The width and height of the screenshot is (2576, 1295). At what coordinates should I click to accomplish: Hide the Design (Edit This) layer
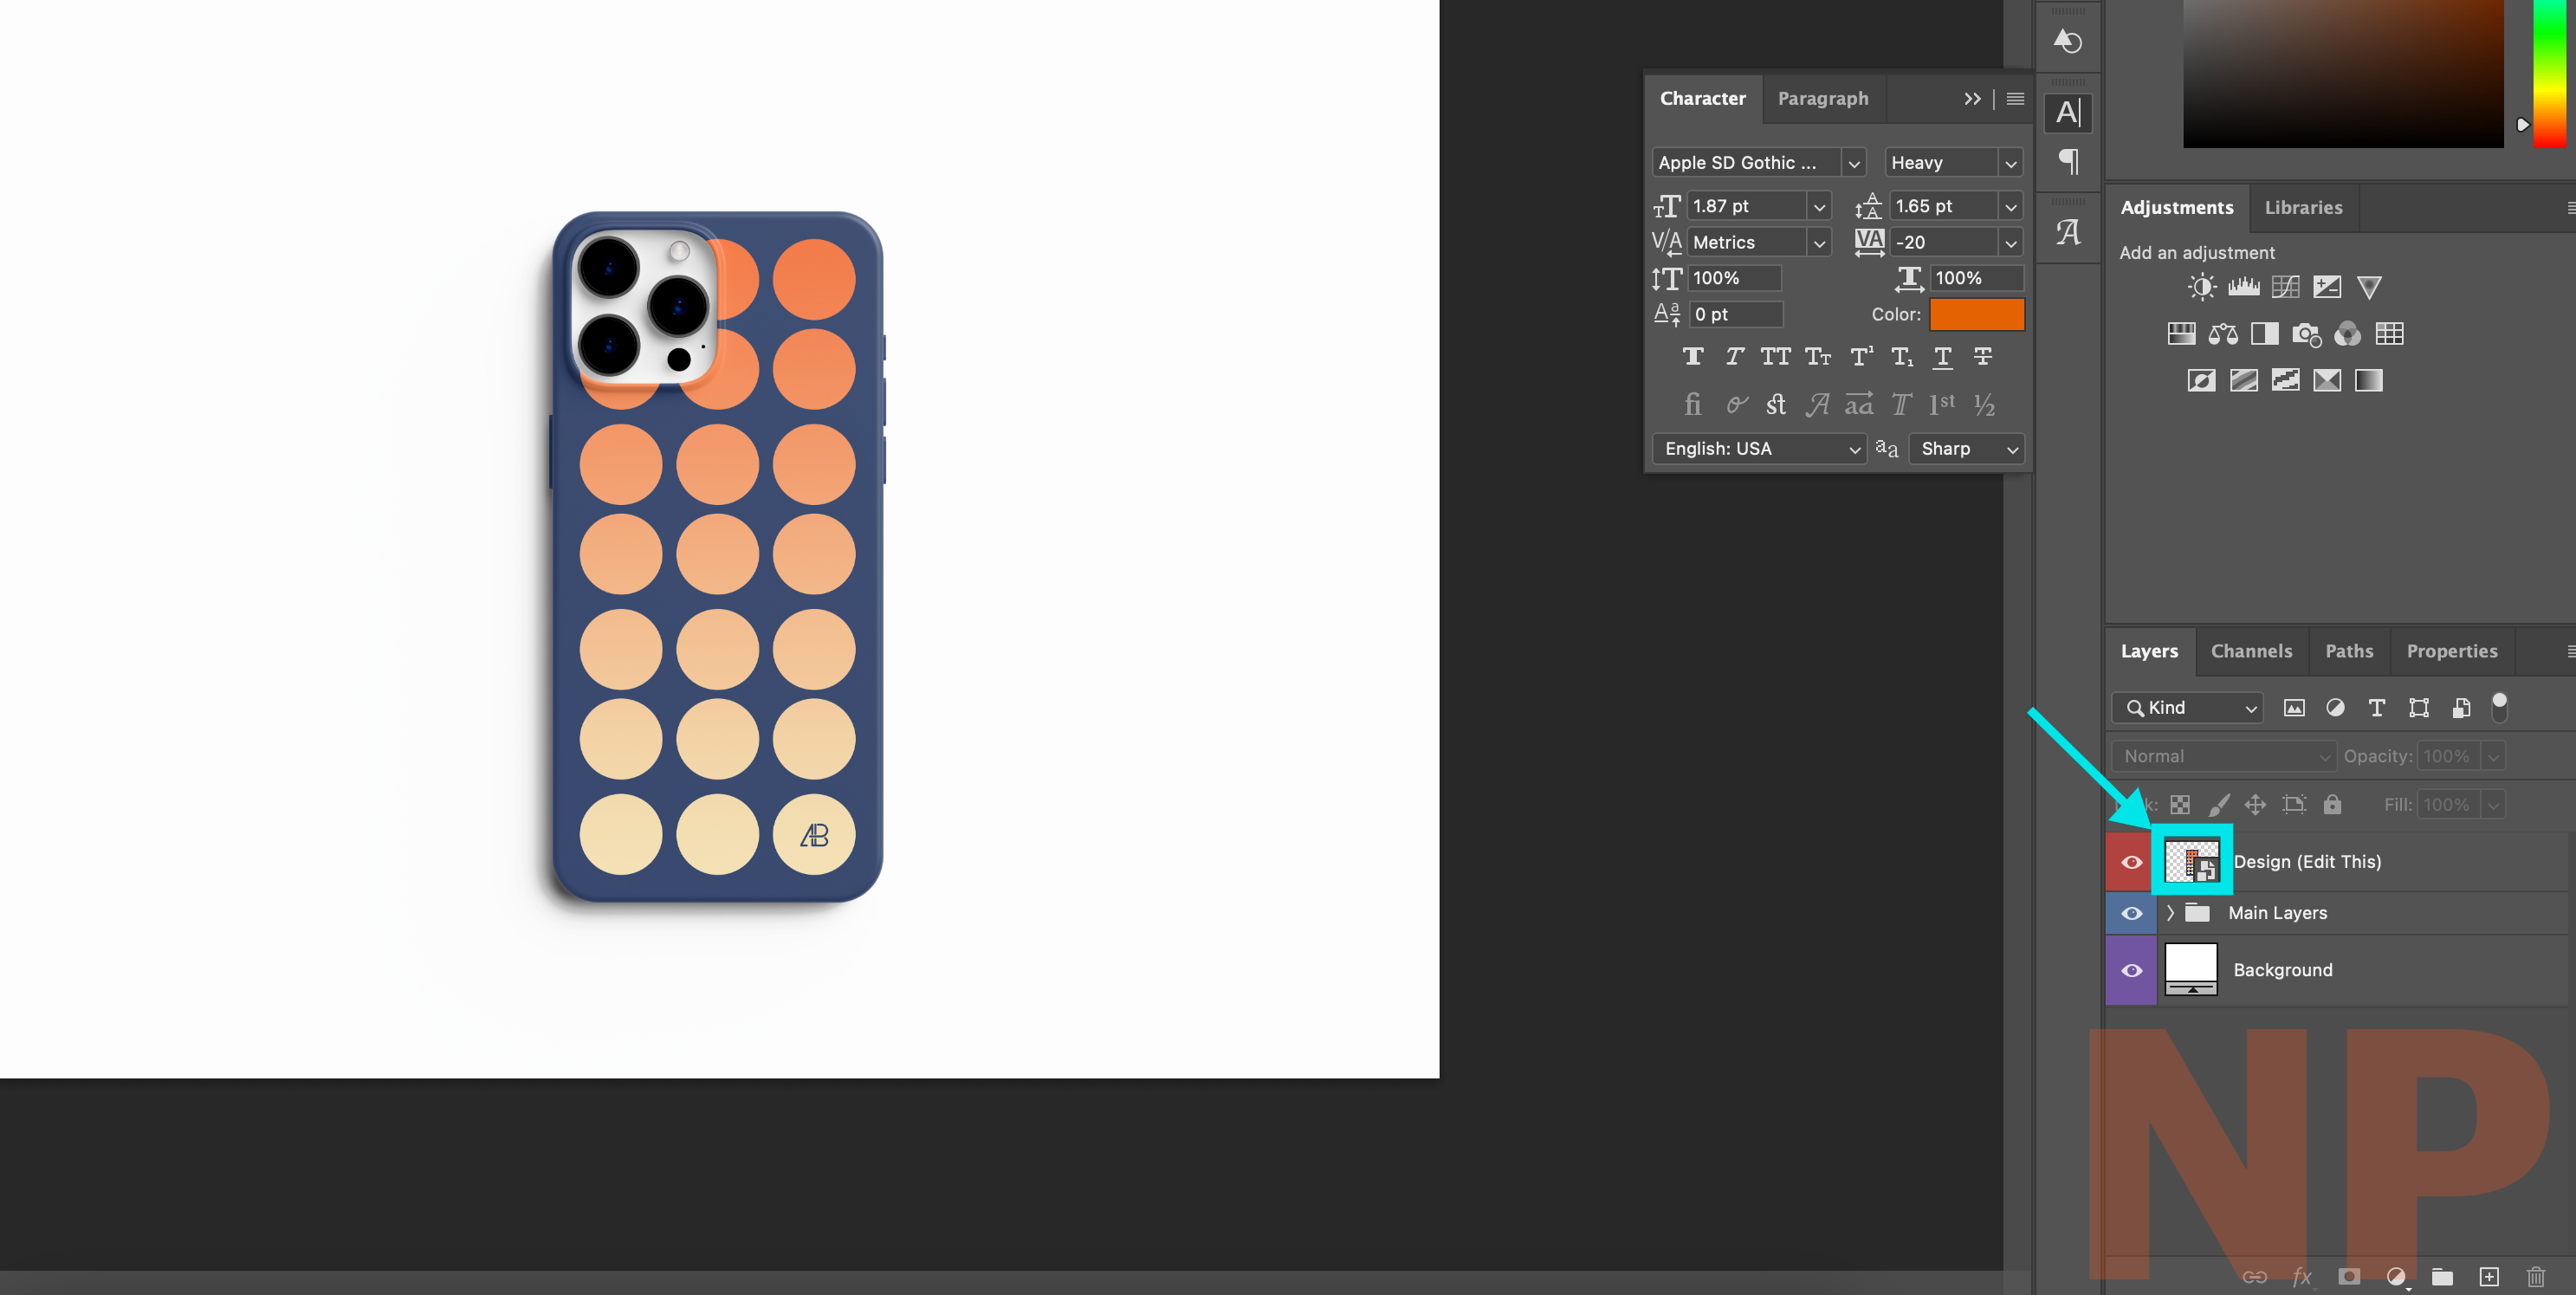coord(2131,862)
